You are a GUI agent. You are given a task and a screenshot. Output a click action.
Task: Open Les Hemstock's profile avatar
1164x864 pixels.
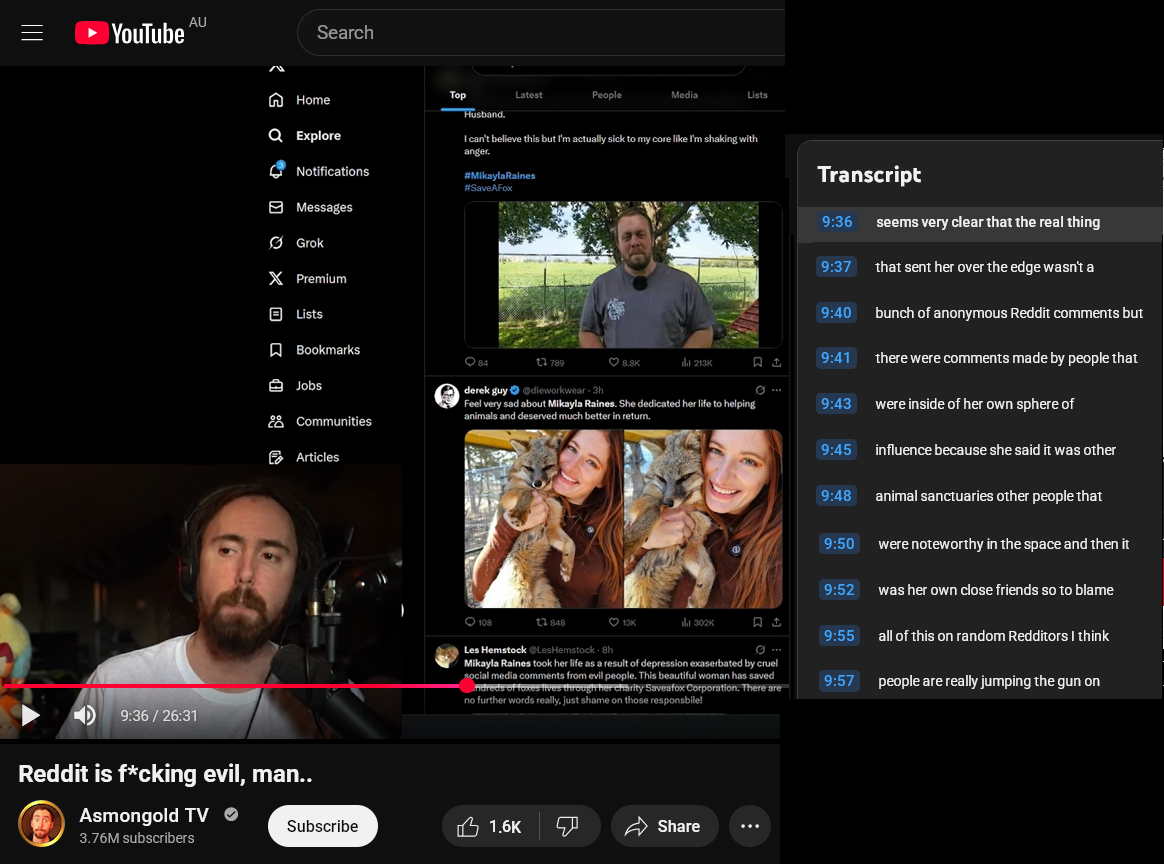tap(447, 656)
